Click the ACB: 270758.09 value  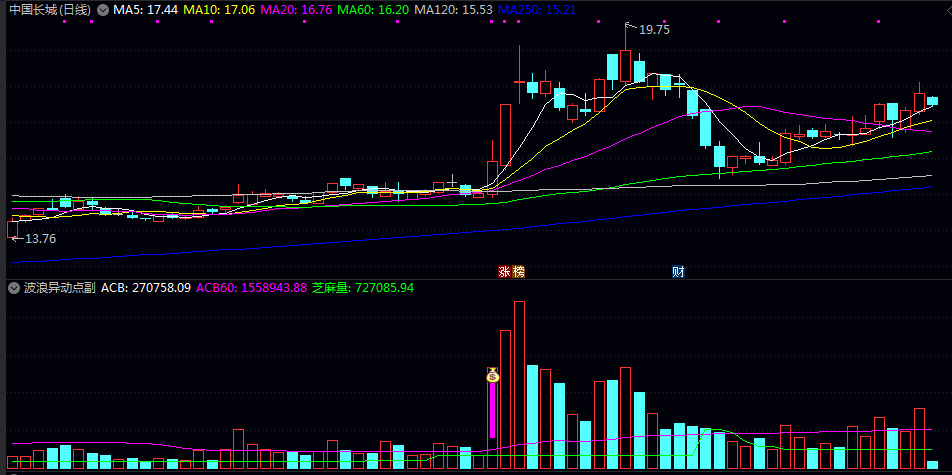click(x=146, y=288)
